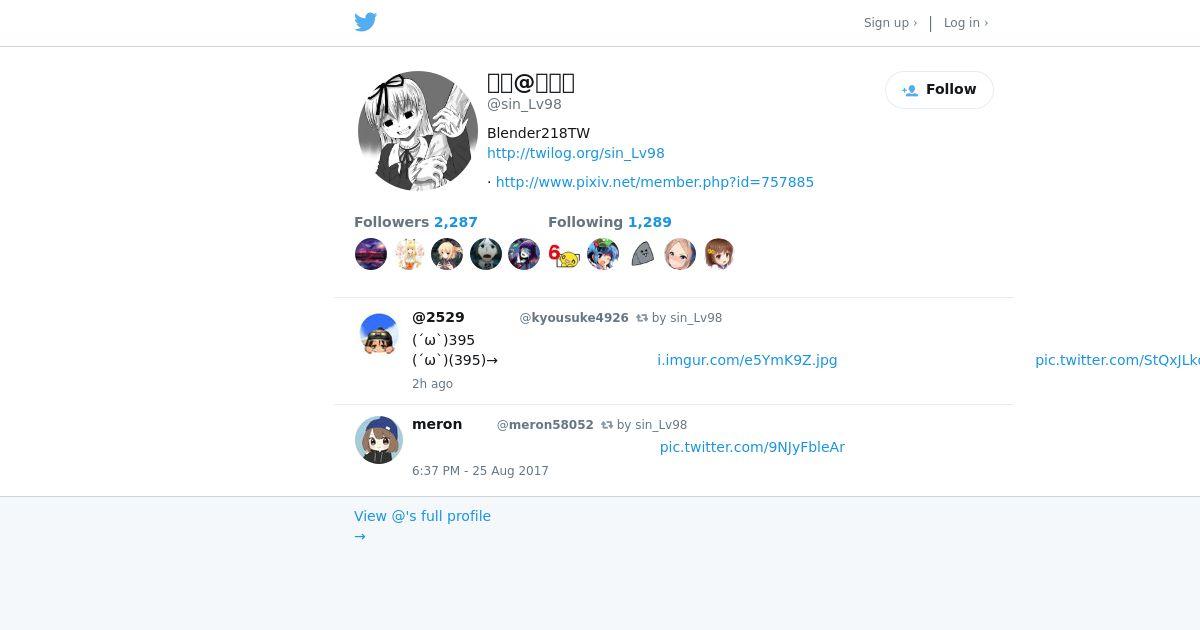Click the Twitter bird logo
The image size is (1200, 630).
366,22
